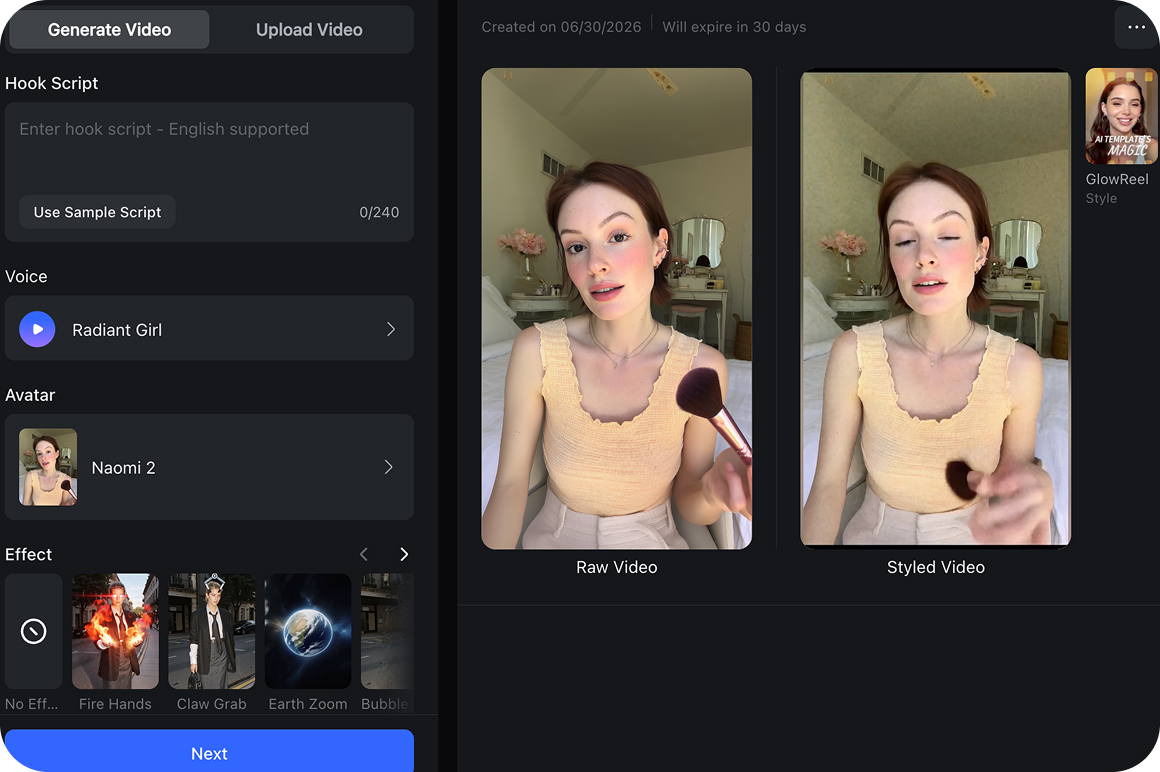Viewport: 1160px width, 772px height.
Task: Select the No Effect option
Action: [x=33, y=632]
